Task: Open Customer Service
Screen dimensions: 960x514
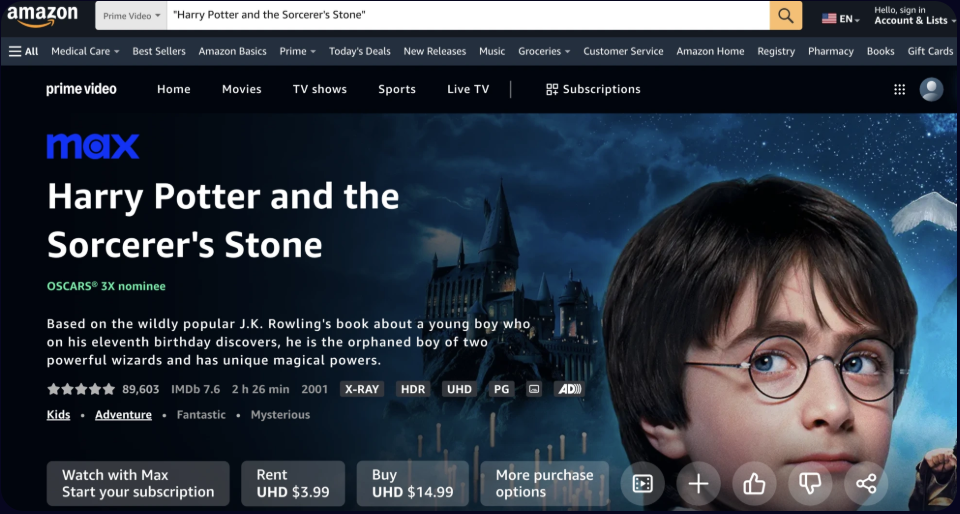Action: coord(623,51)
